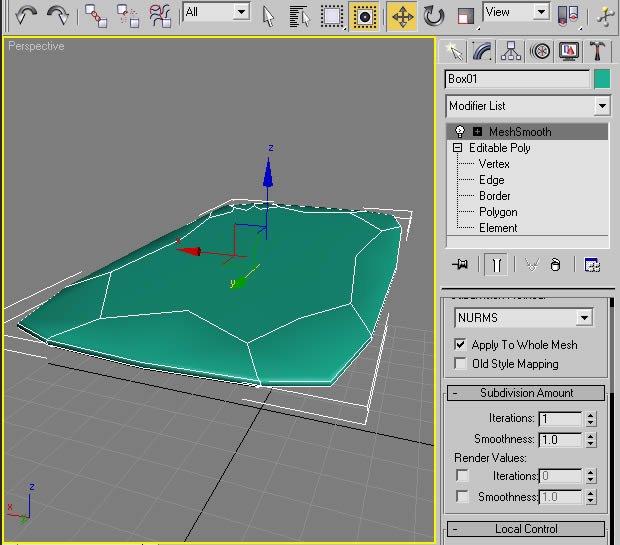This screenshot has height=545, width=620.
Task: Collapse the Subdivision Amount rollout
Action: 526,393
